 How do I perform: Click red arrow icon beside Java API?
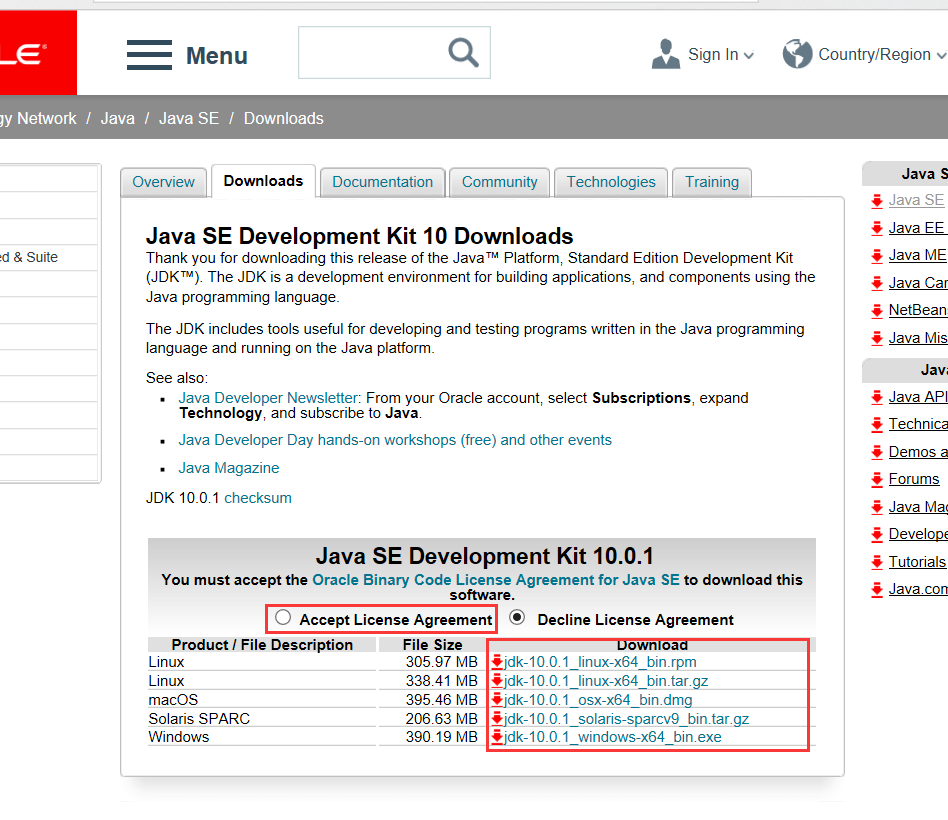point(877,397)
